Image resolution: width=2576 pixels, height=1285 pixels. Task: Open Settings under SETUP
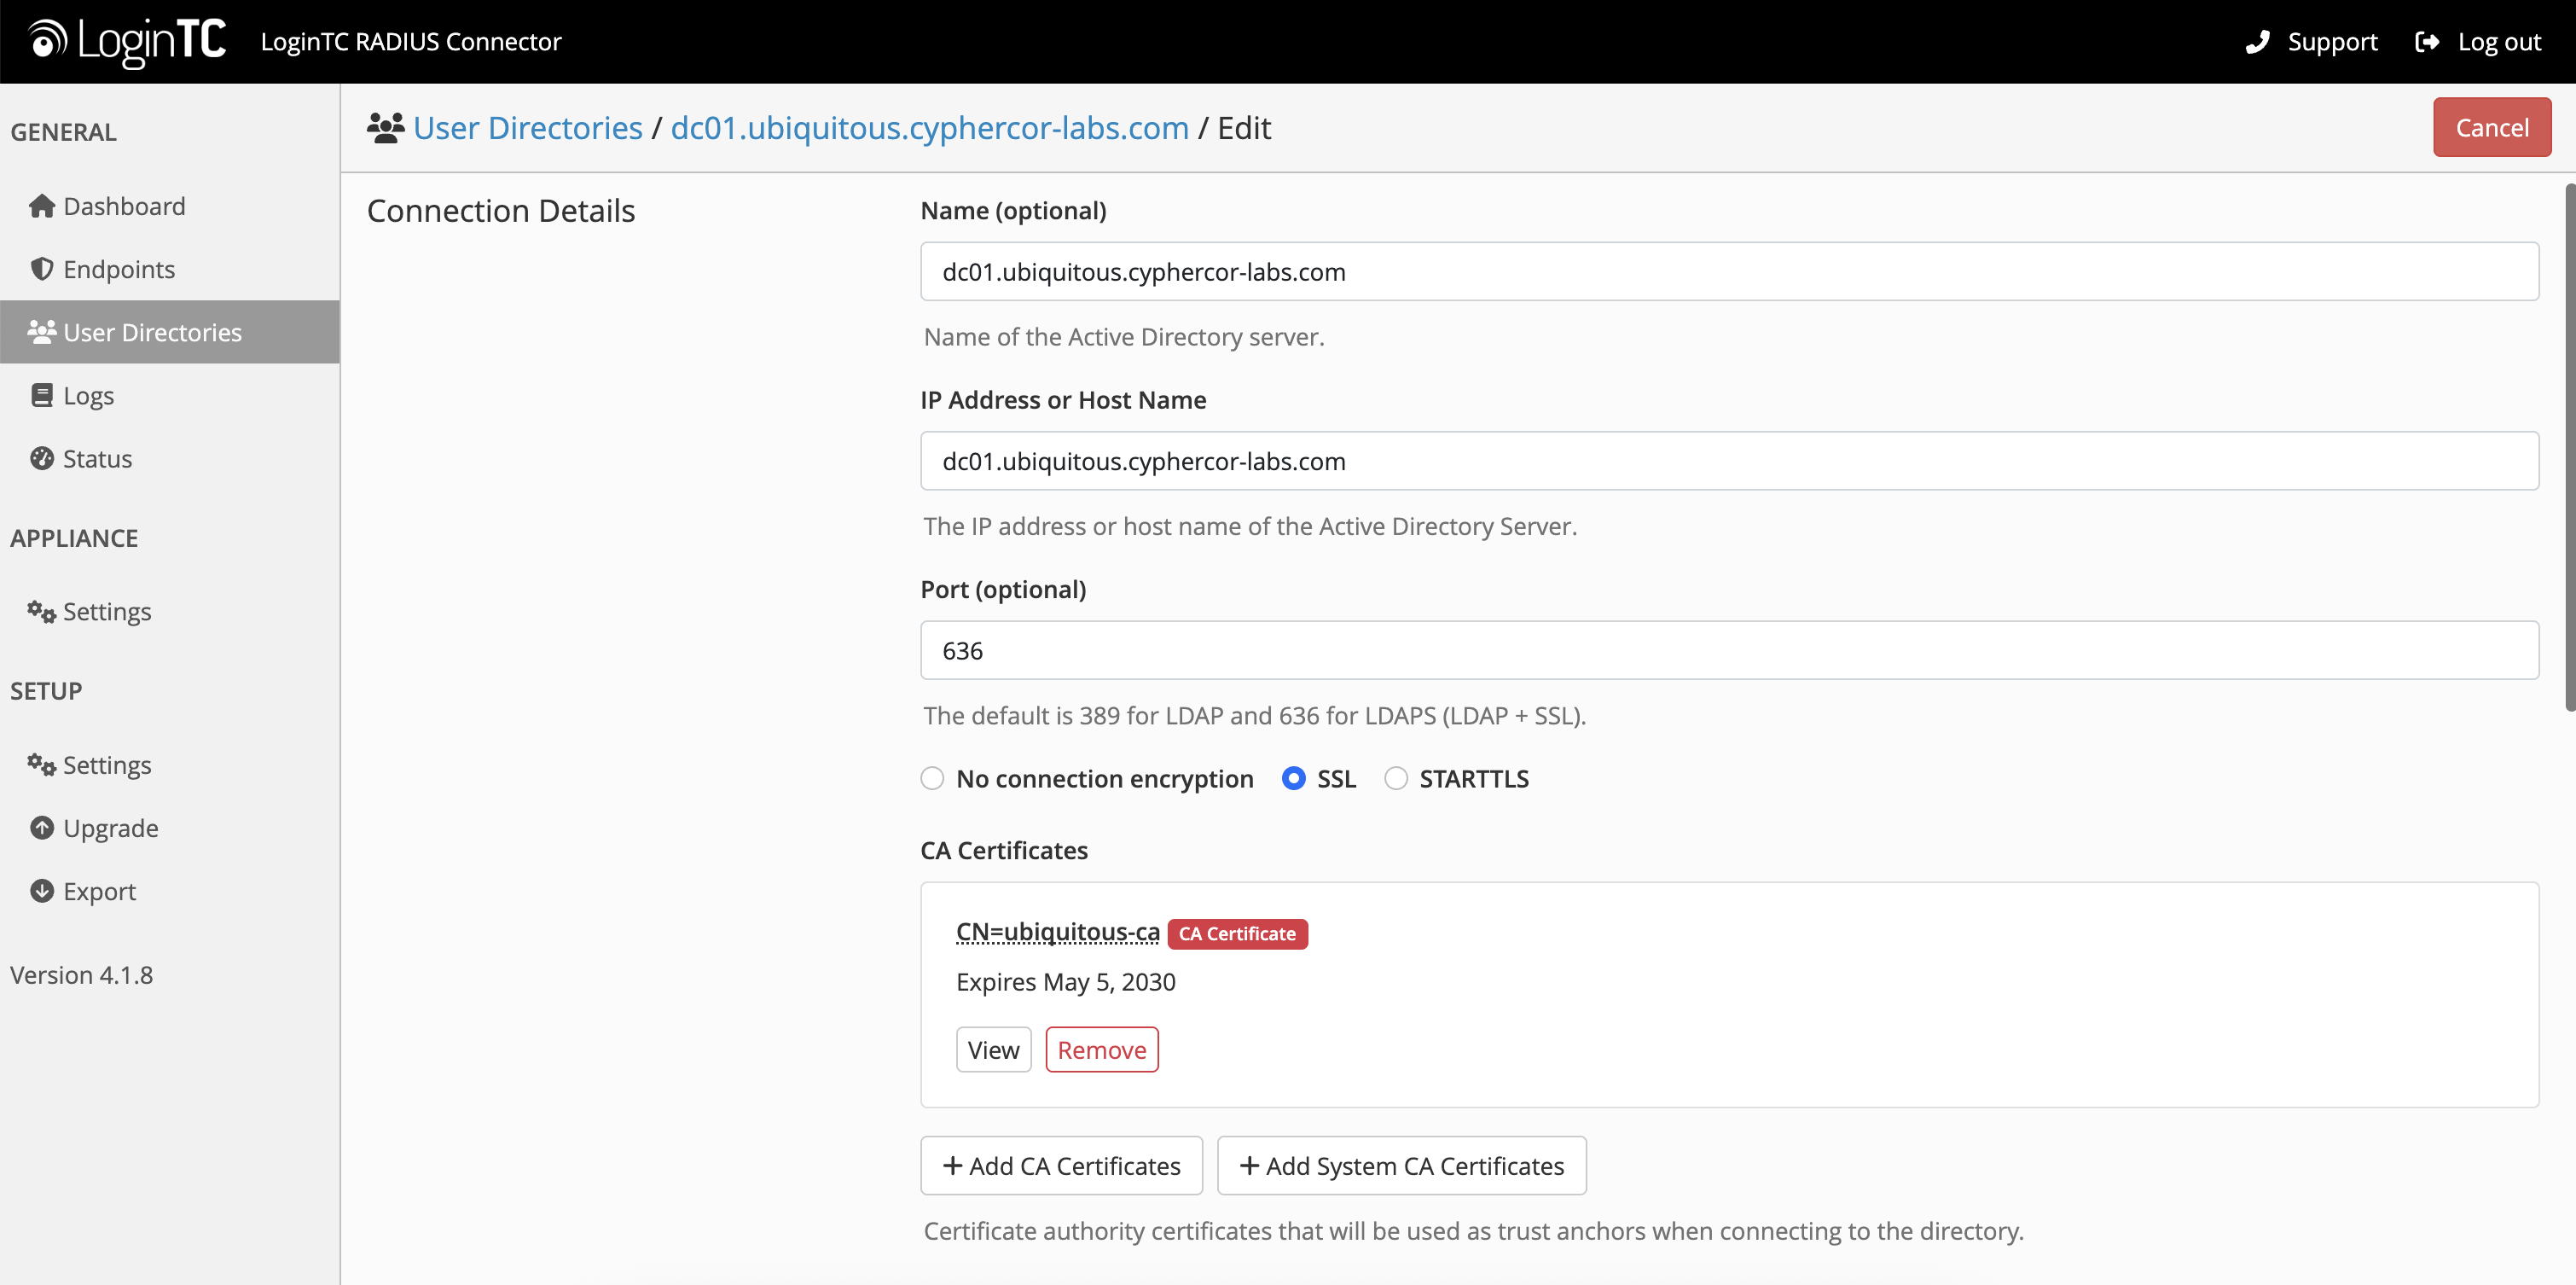(x=170, y=764)
